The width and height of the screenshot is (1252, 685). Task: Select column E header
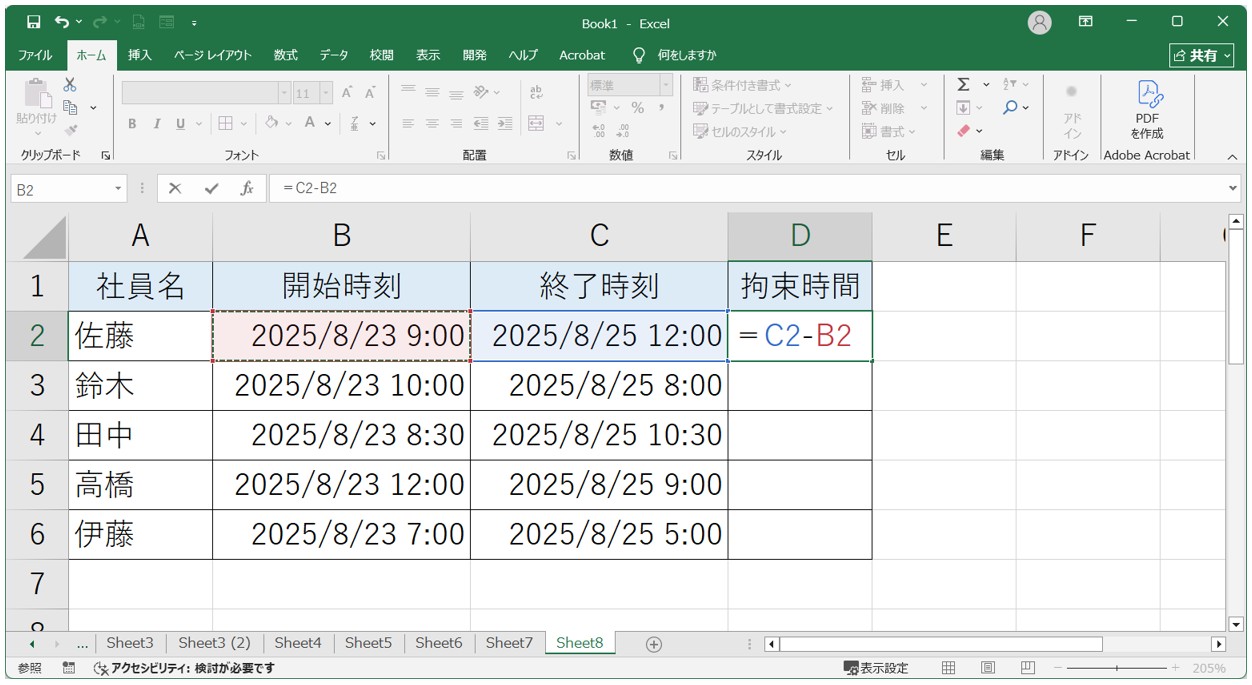pos(943,236)
